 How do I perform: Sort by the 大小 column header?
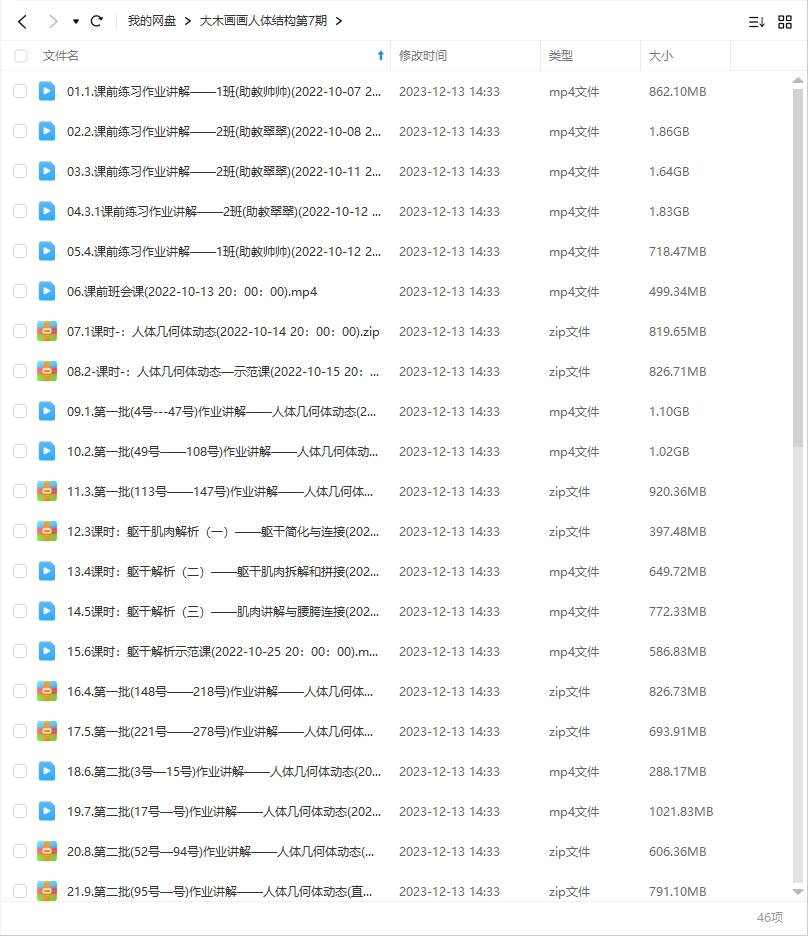[x=660, y=56]
